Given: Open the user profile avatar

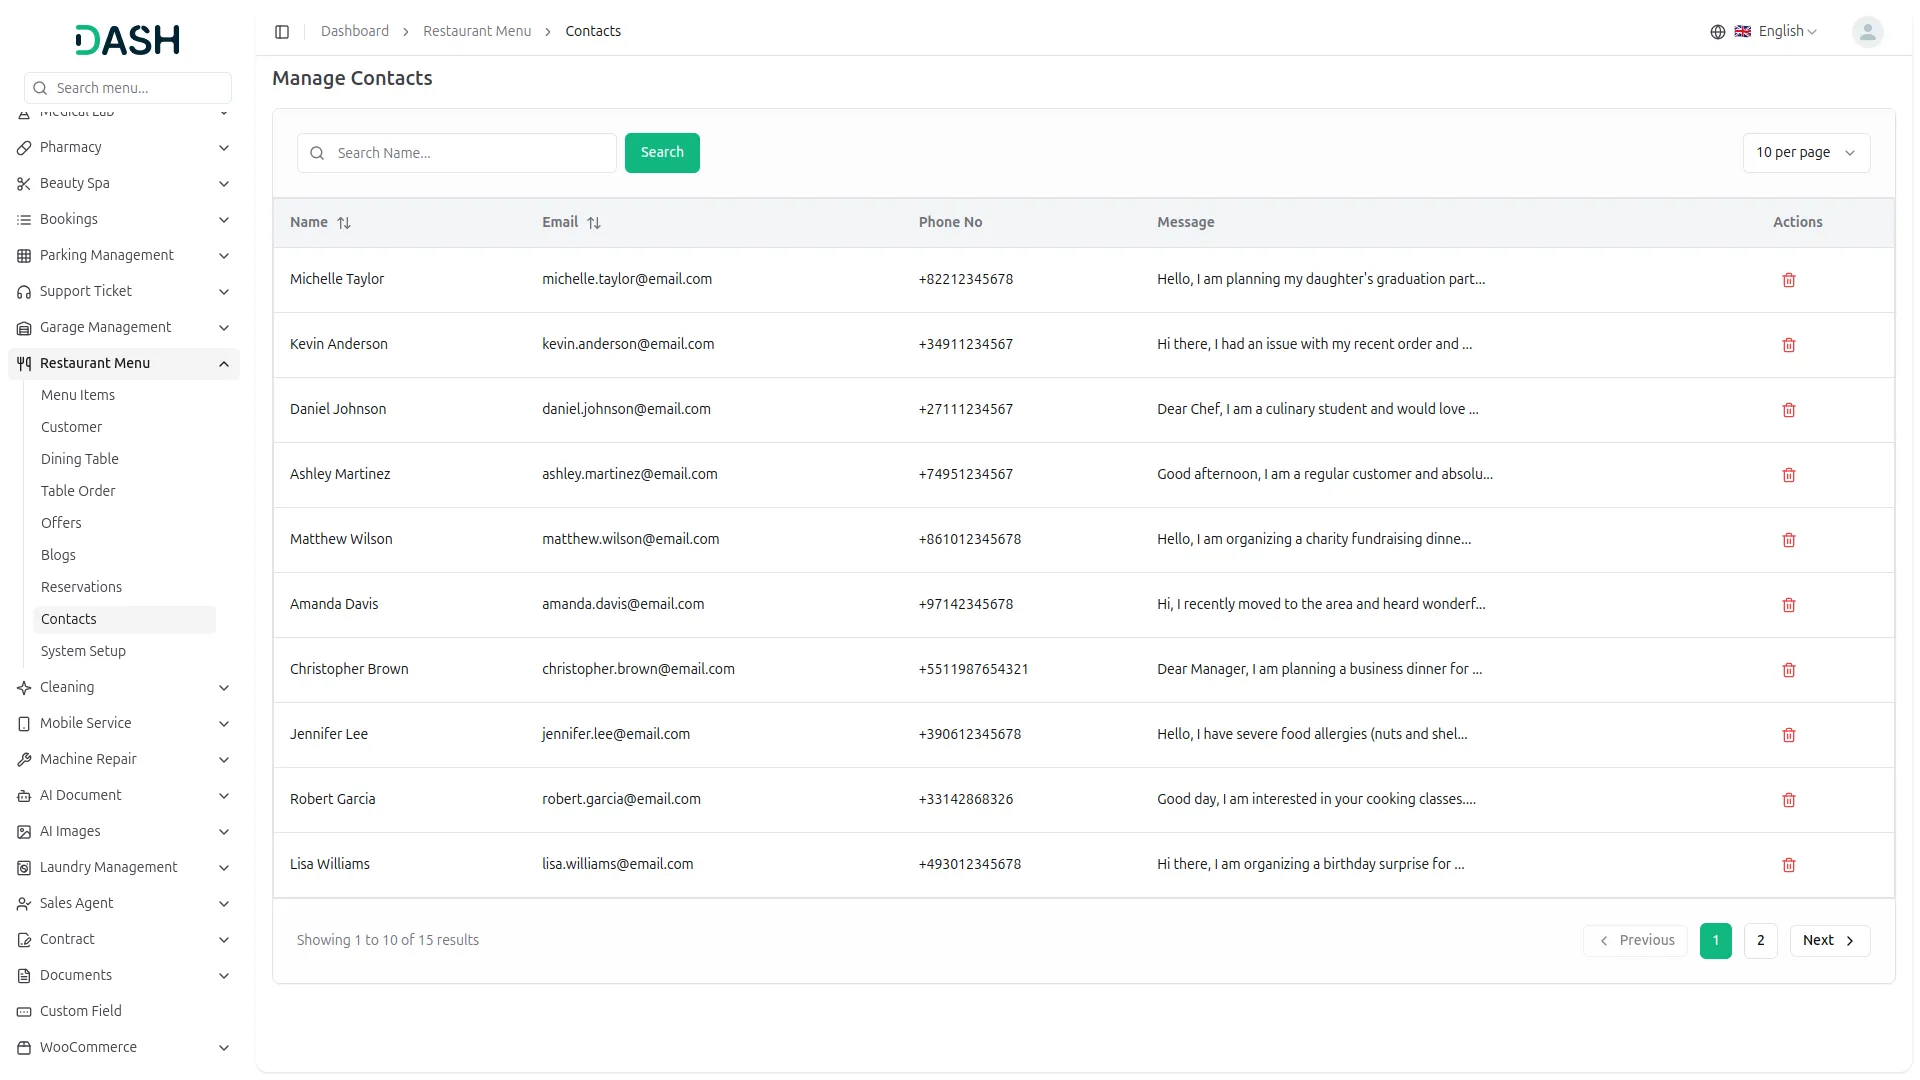Looking at the screenshot, I should 1867,32.
